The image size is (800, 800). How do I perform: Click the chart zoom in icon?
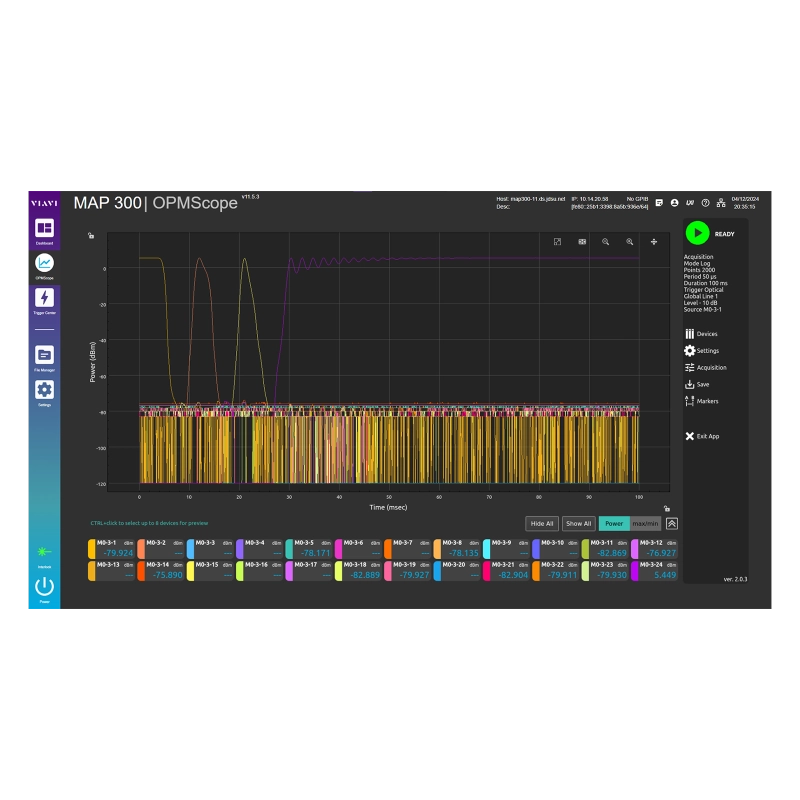coord(630,242)
